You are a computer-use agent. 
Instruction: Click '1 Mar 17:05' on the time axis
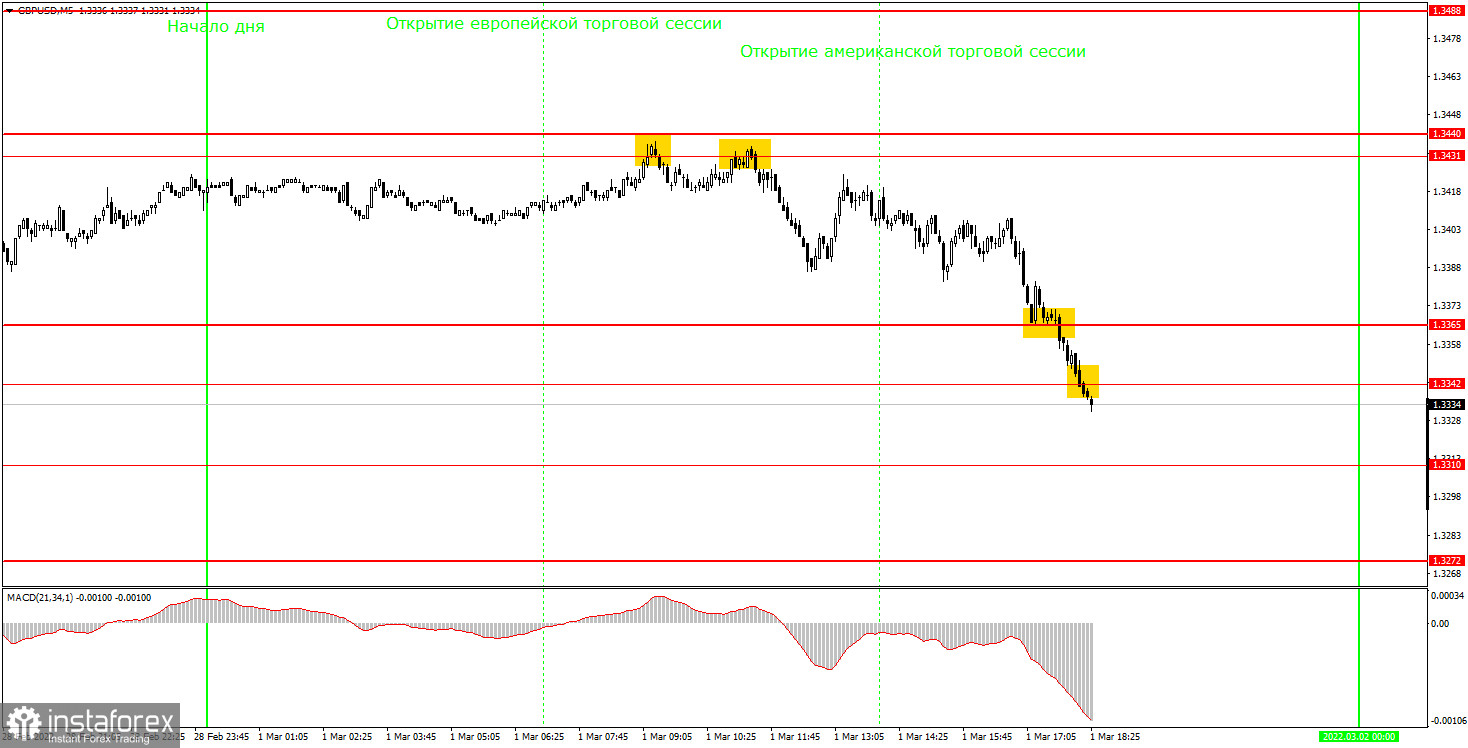tap(1053, 737)
